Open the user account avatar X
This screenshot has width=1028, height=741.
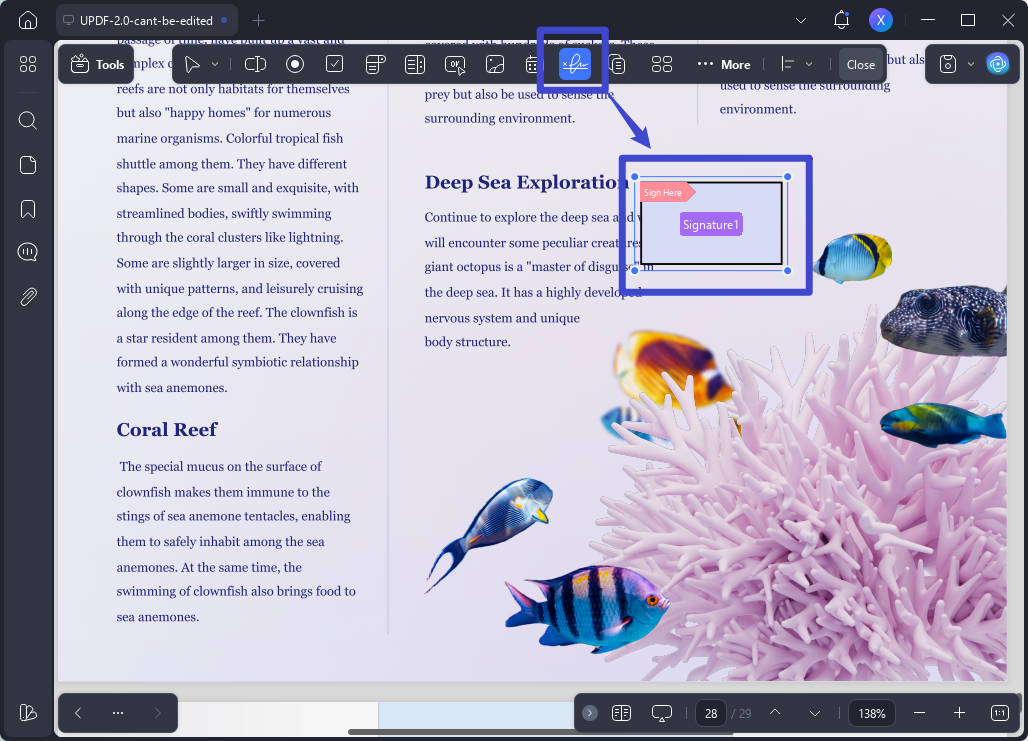[x=880, y=20]
